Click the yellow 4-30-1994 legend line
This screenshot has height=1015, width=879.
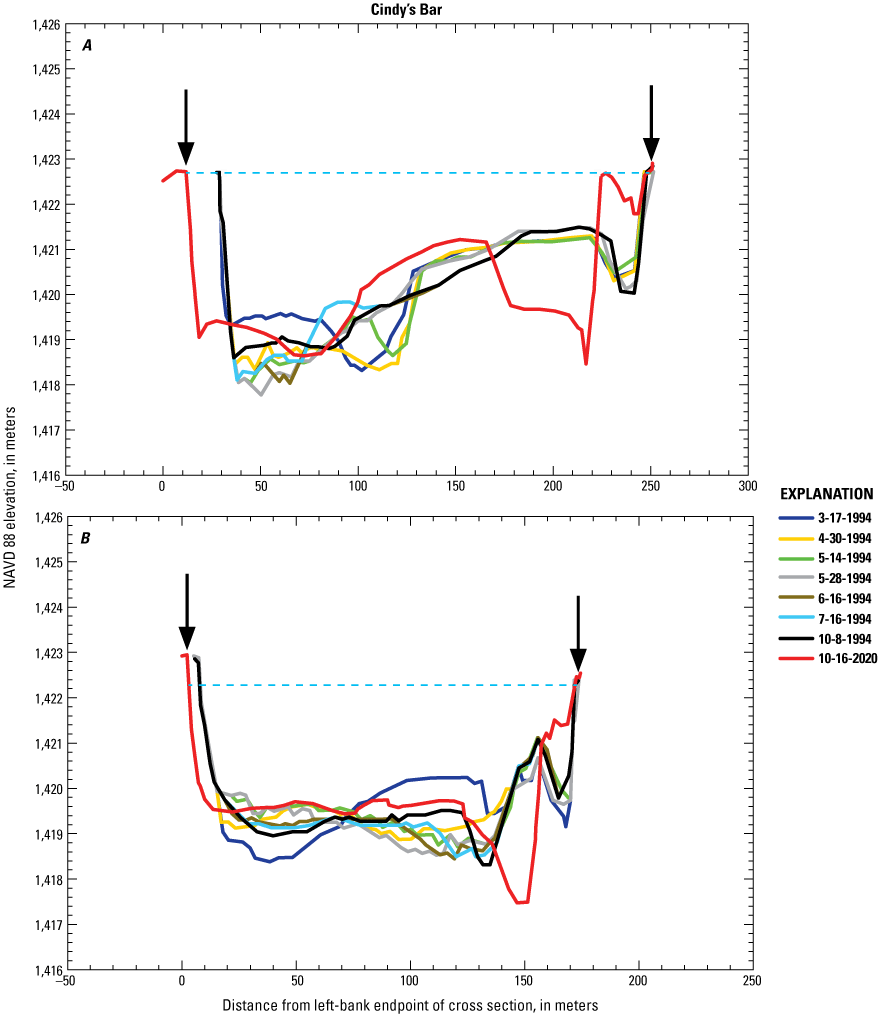795,538
